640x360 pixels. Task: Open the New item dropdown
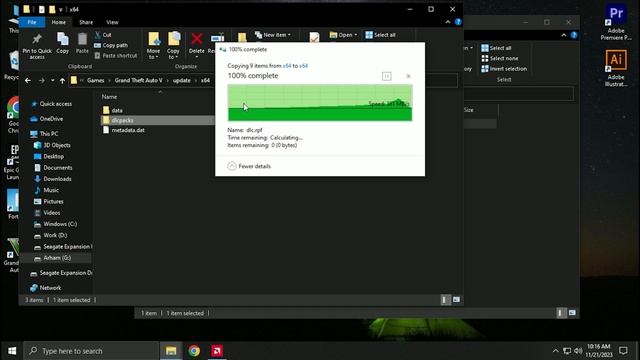pyautogui.click(x=273, y=35)
